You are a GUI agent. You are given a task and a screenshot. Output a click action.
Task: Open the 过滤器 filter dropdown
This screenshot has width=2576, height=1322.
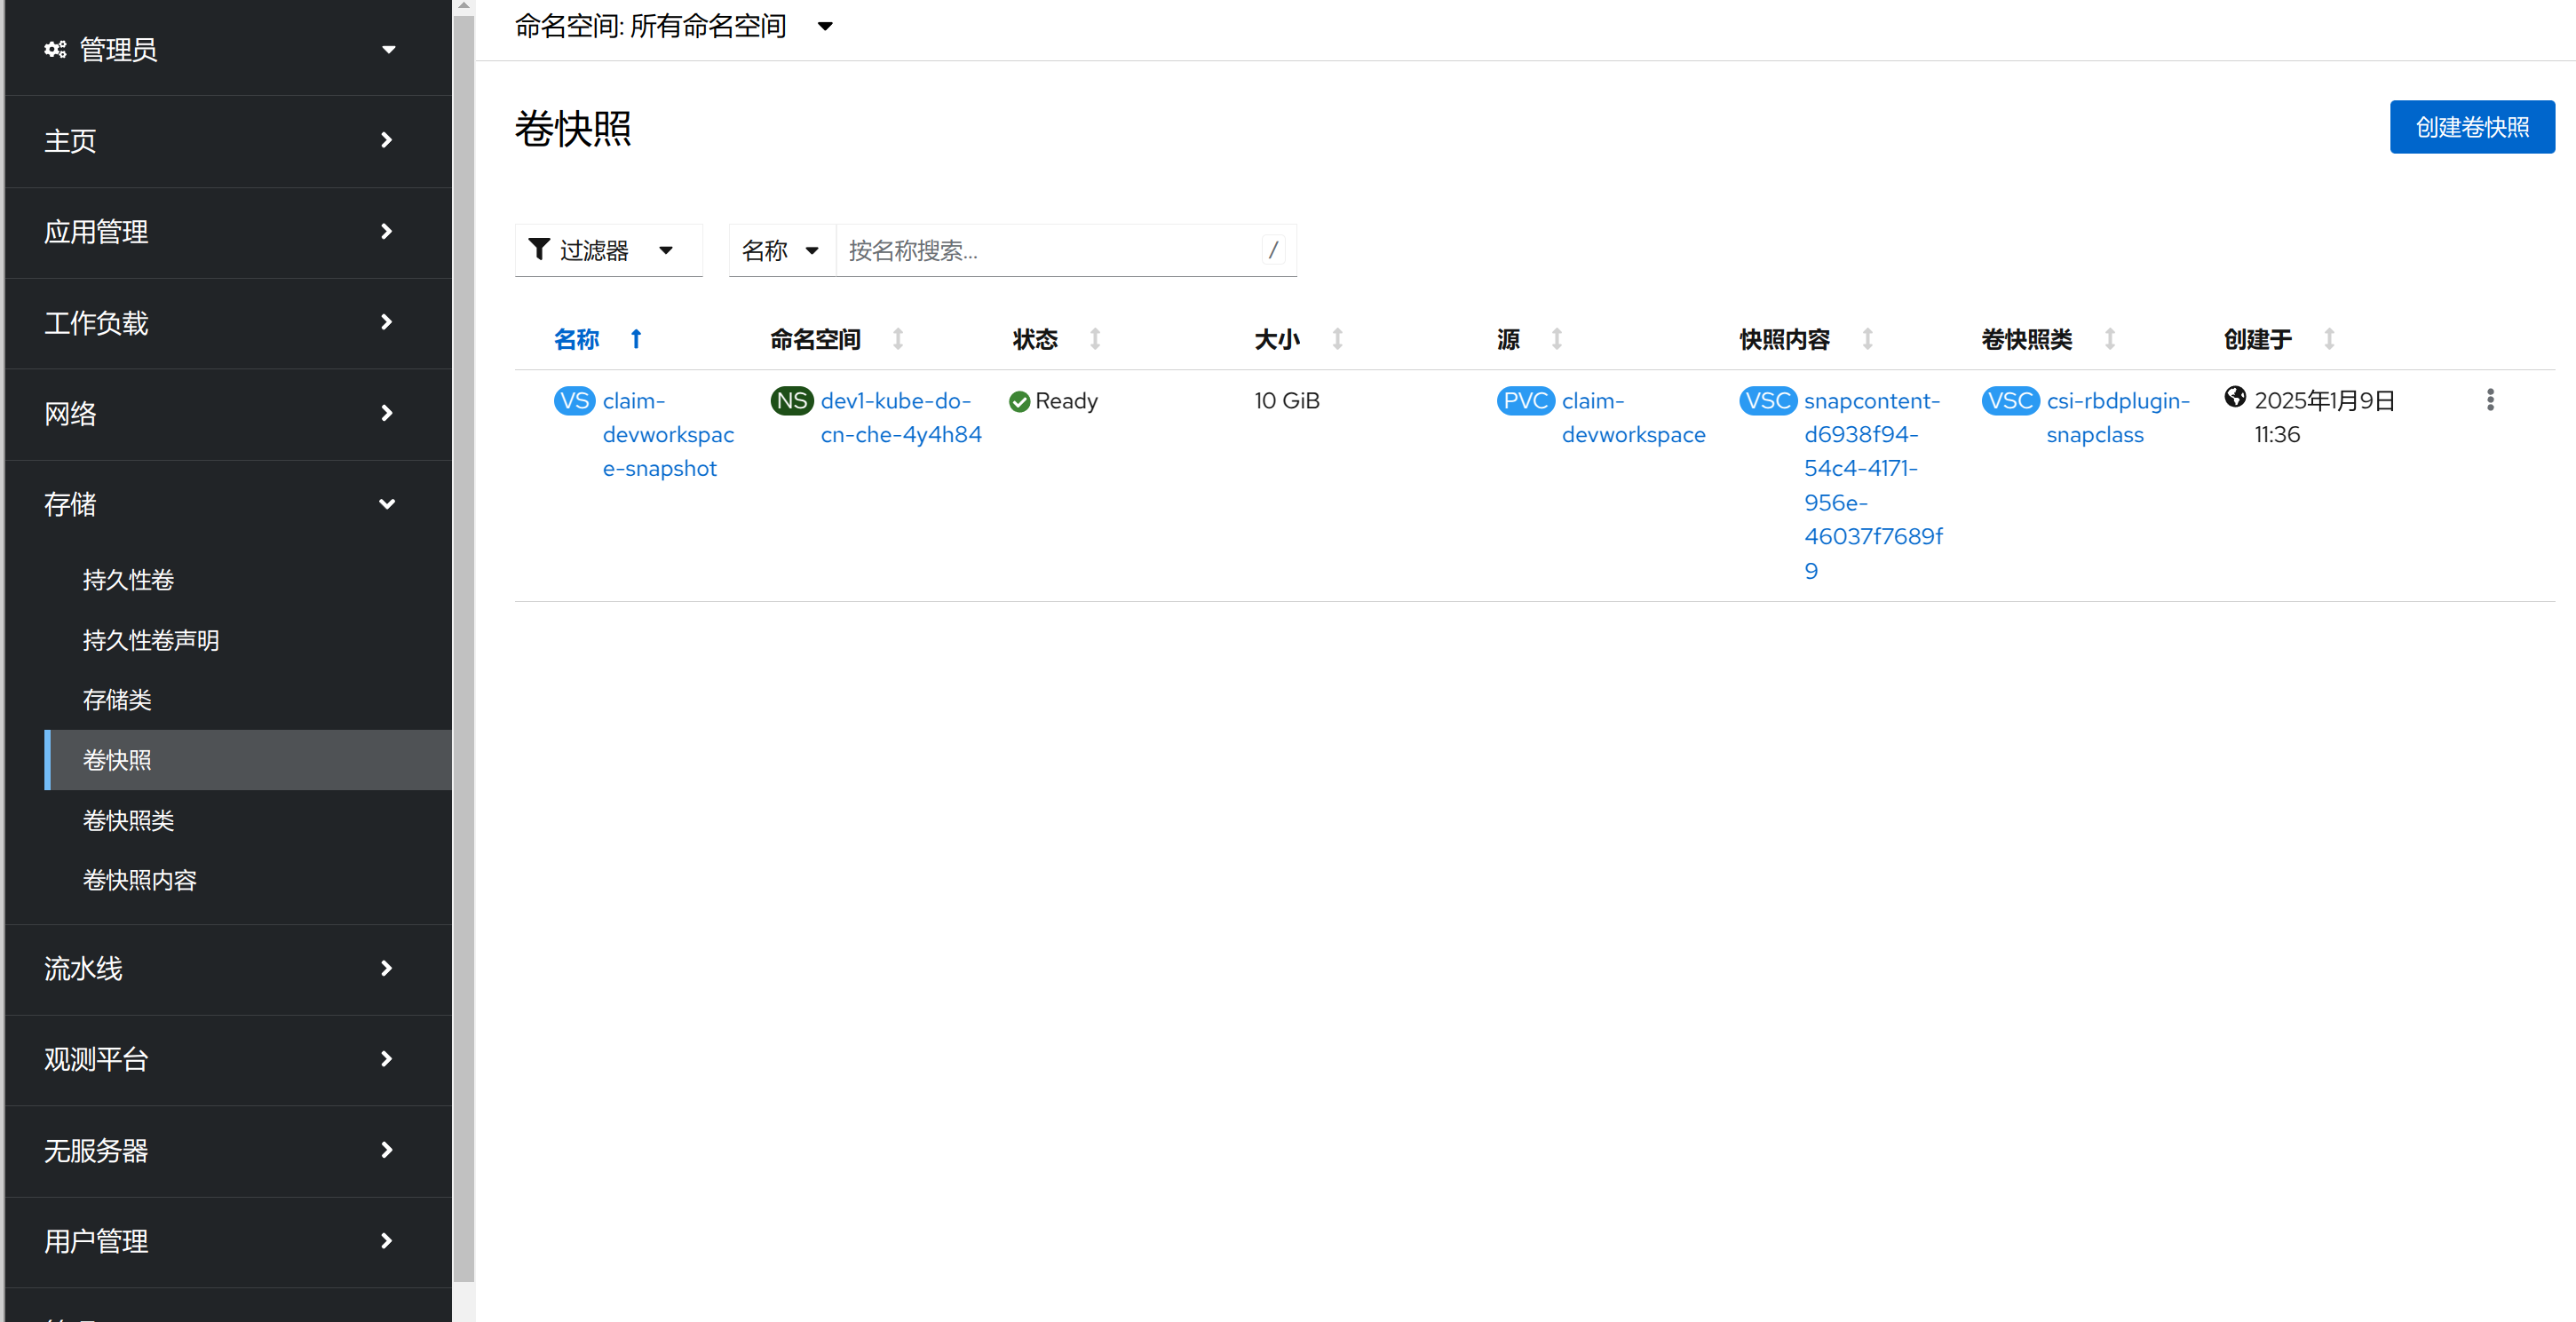click(x=608, y=250)
